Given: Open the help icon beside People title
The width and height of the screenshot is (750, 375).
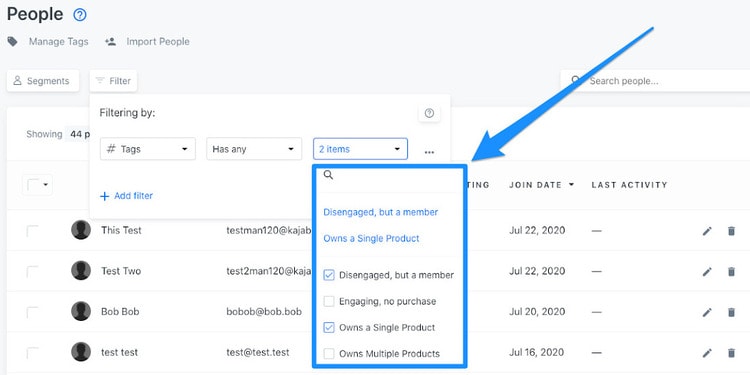Looking at the screenshot, I should pos(80,15).
